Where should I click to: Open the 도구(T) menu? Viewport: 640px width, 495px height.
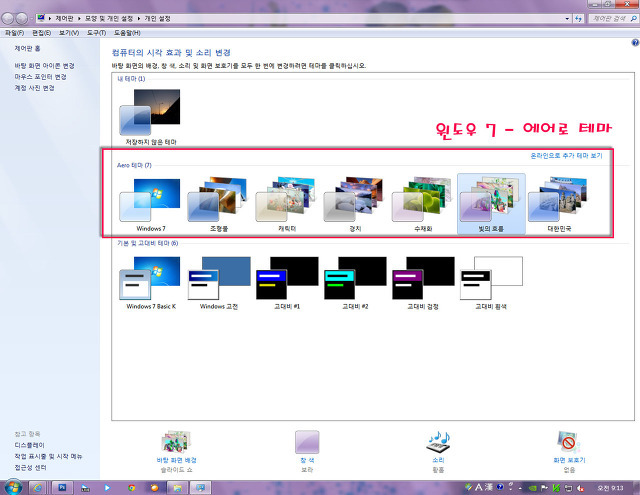(96, 33)
